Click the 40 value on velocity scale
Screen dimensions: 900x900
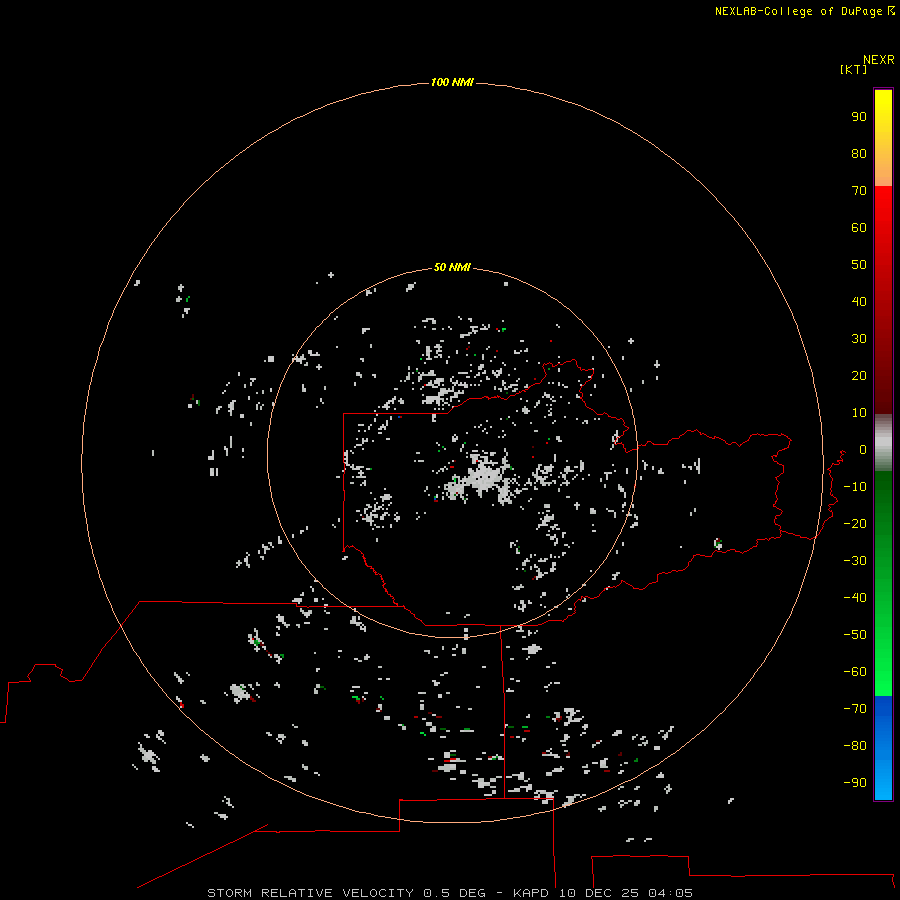click(x=859, y=302)
